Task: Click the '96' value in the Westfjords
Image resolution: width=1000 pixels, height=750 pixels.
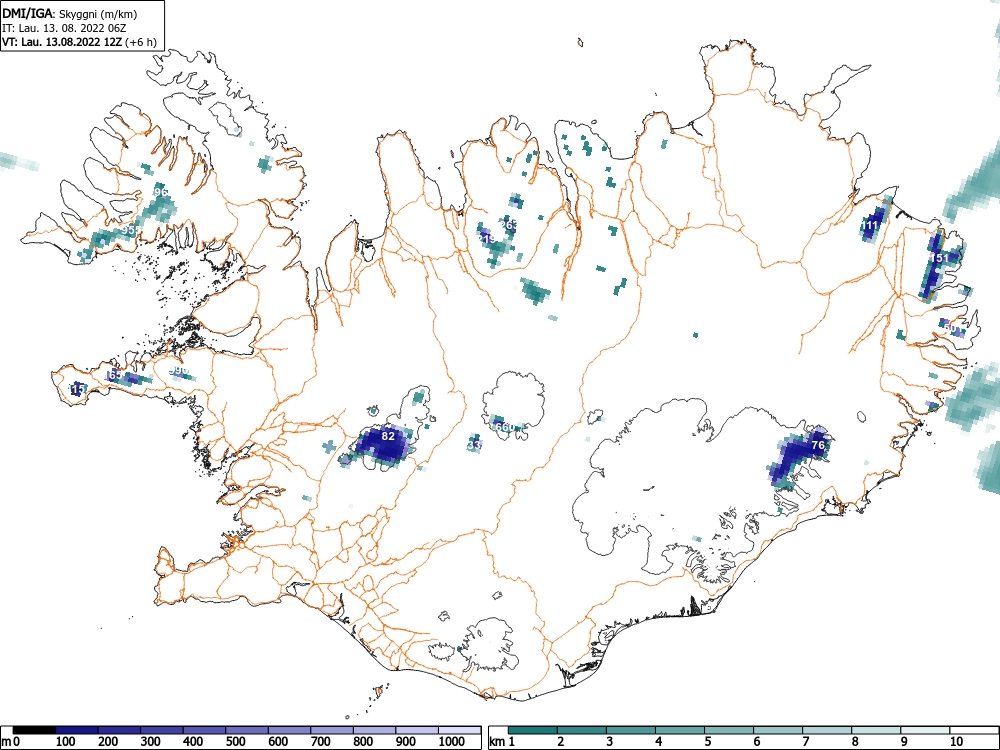Action: 161,192
